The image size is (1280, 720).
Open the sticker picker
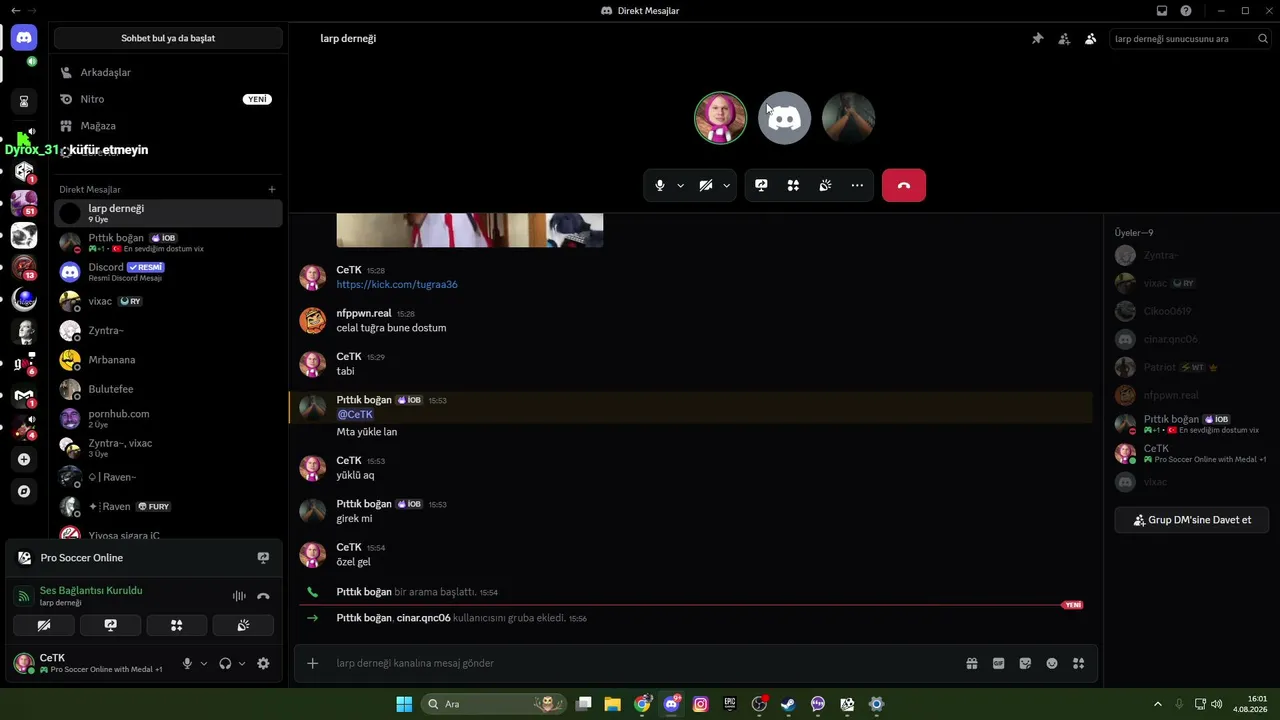point(1025,663)
